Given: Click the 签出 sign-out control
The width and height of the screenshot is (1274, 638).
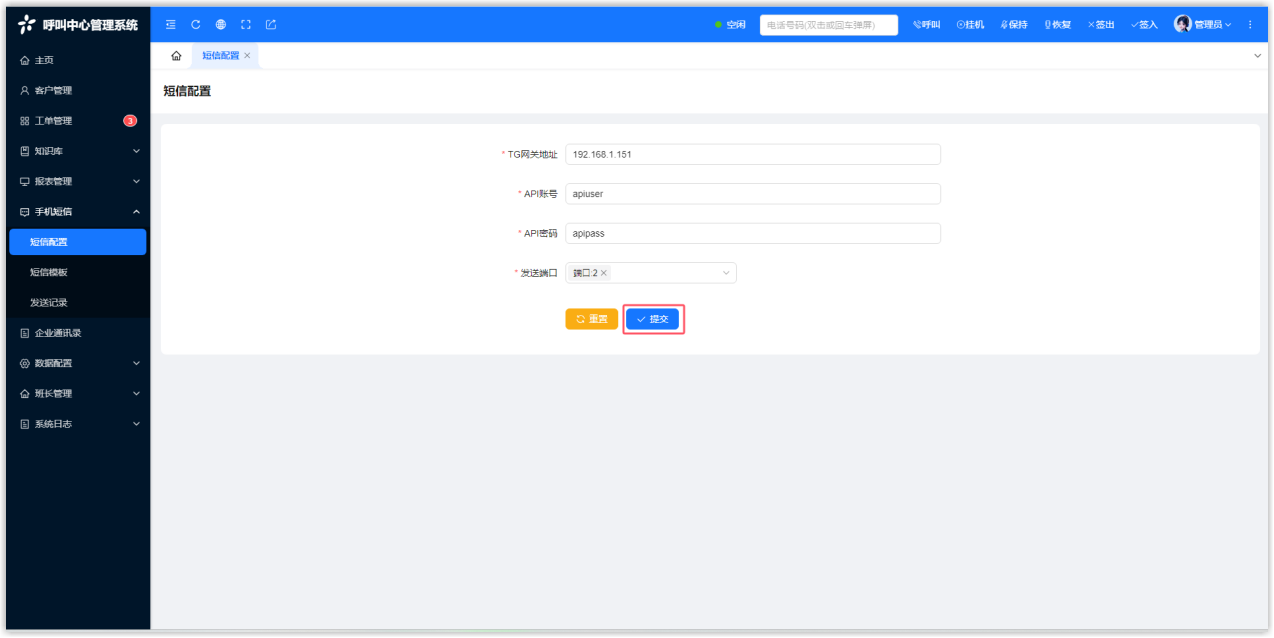Looking at the screenshot, I should click(x=1101, y=25).
